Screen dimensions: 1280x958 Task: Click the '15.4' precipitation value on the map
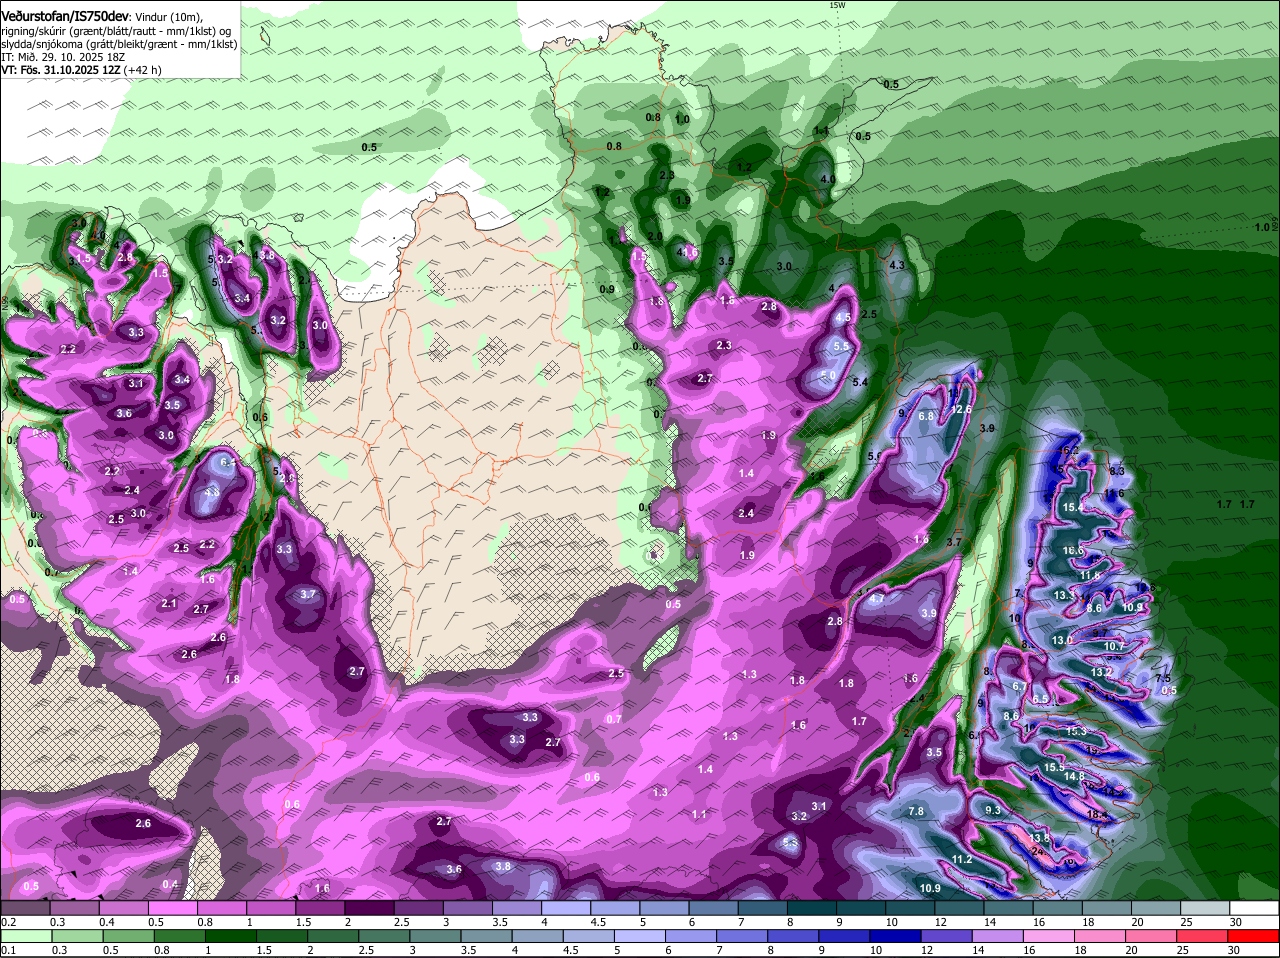click(x=1073, y=508)
